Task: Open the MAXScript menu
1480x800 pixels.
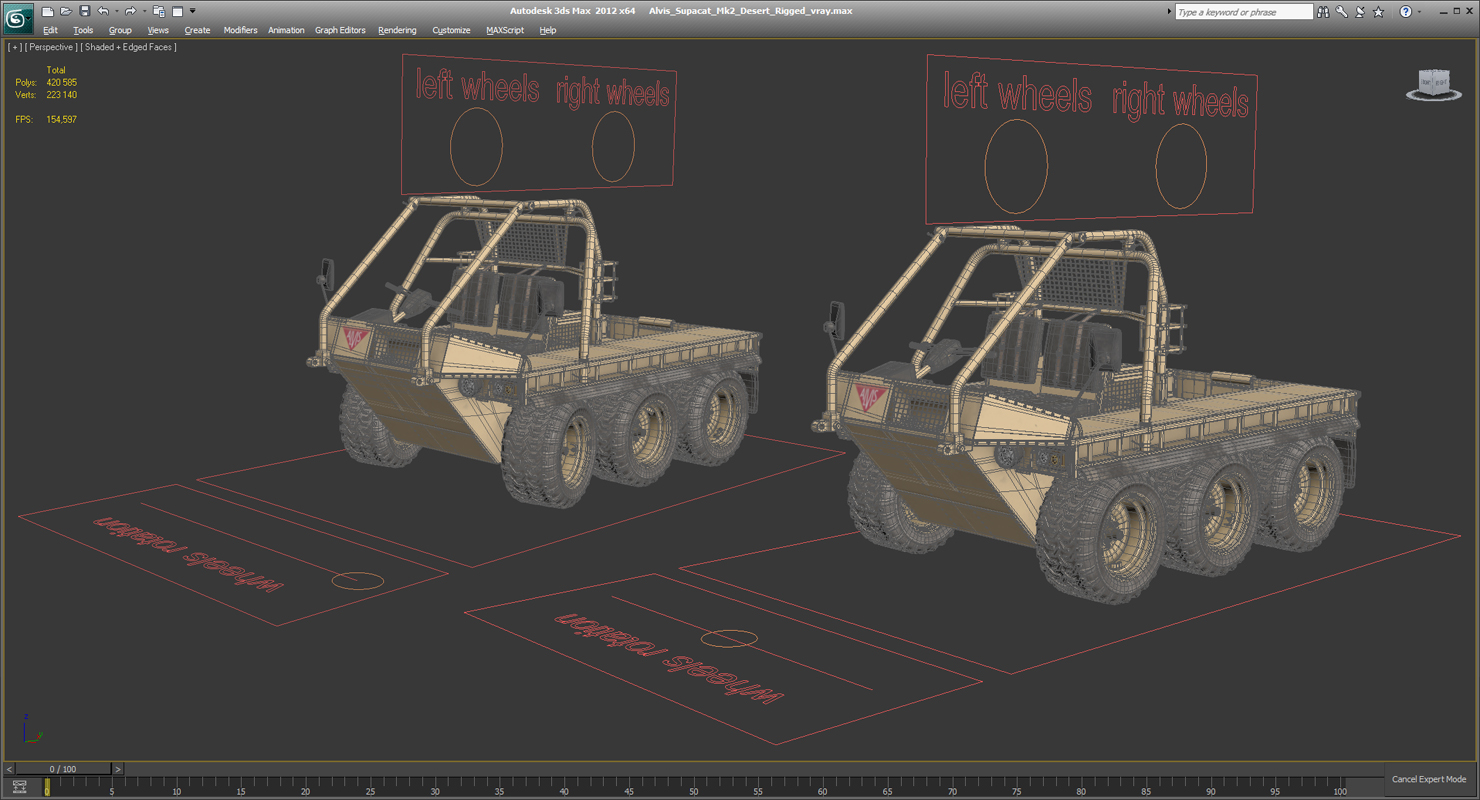Action: click(505, 30)
